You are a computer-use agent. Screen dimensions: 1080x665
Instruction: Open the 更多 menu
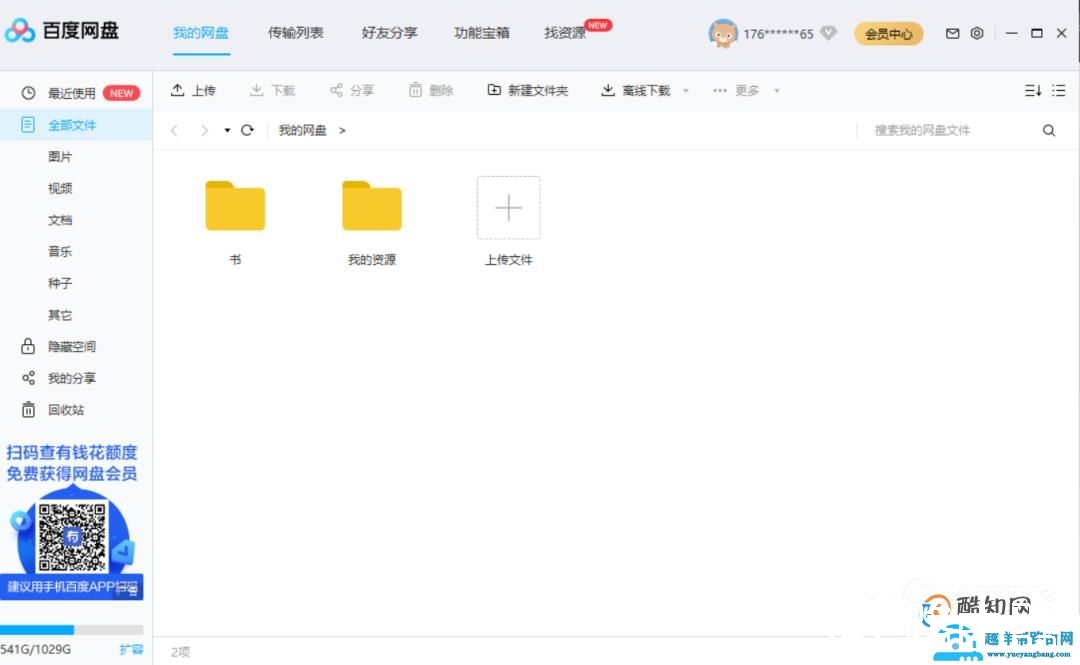point(736,90)
